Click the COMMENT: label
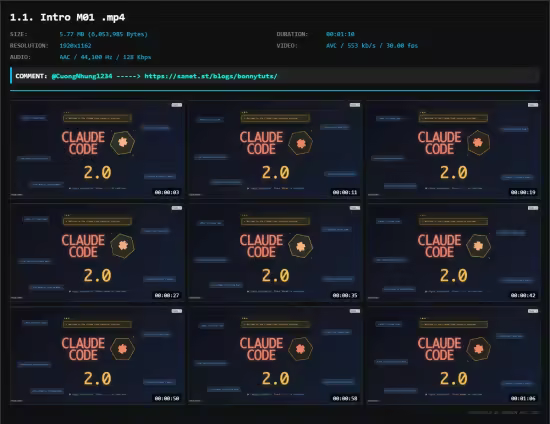The height and width of the screenshot is (424, 550). [x=31, y=76]
